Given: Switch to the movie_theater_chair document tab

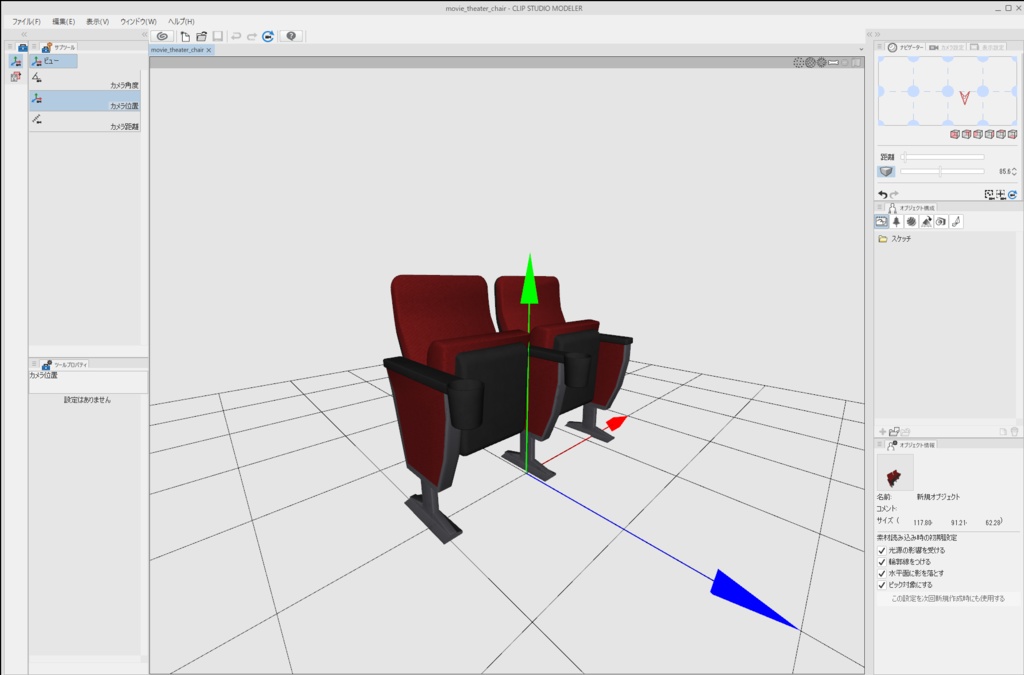Looking at the screenshot, I should pyautogui.click(x=177, y=50).
